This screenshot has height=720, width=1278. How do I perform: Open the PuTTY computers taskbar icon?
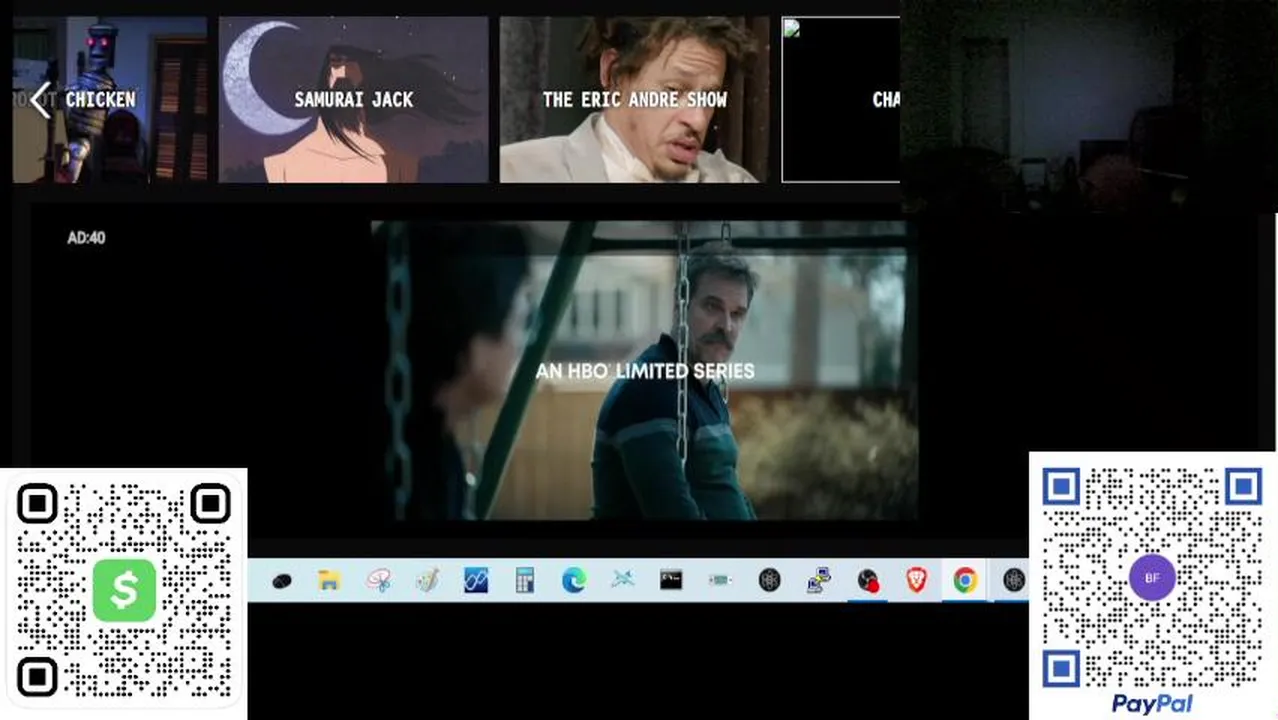click(x=819, y=580)
